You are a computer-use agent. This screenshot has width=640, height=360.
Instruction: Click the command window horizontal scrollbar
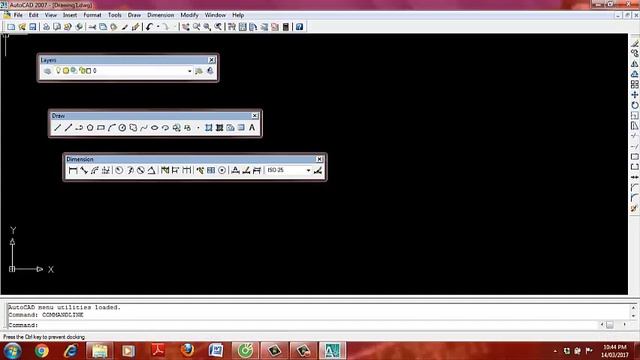click(613, 325)
